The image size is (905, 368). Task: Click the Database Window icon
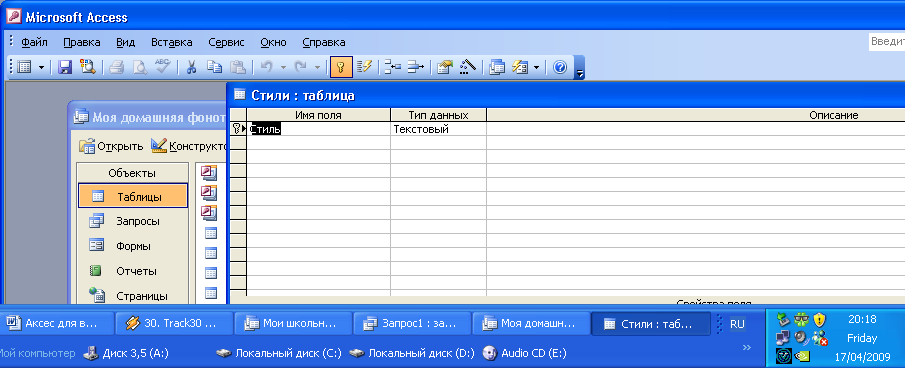pos(496,67)
